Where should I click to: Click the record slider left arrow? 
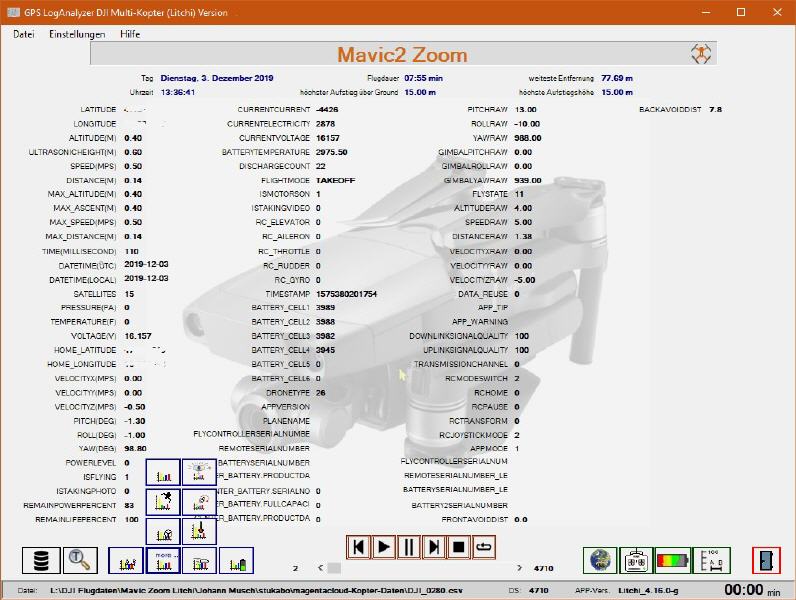320,568
